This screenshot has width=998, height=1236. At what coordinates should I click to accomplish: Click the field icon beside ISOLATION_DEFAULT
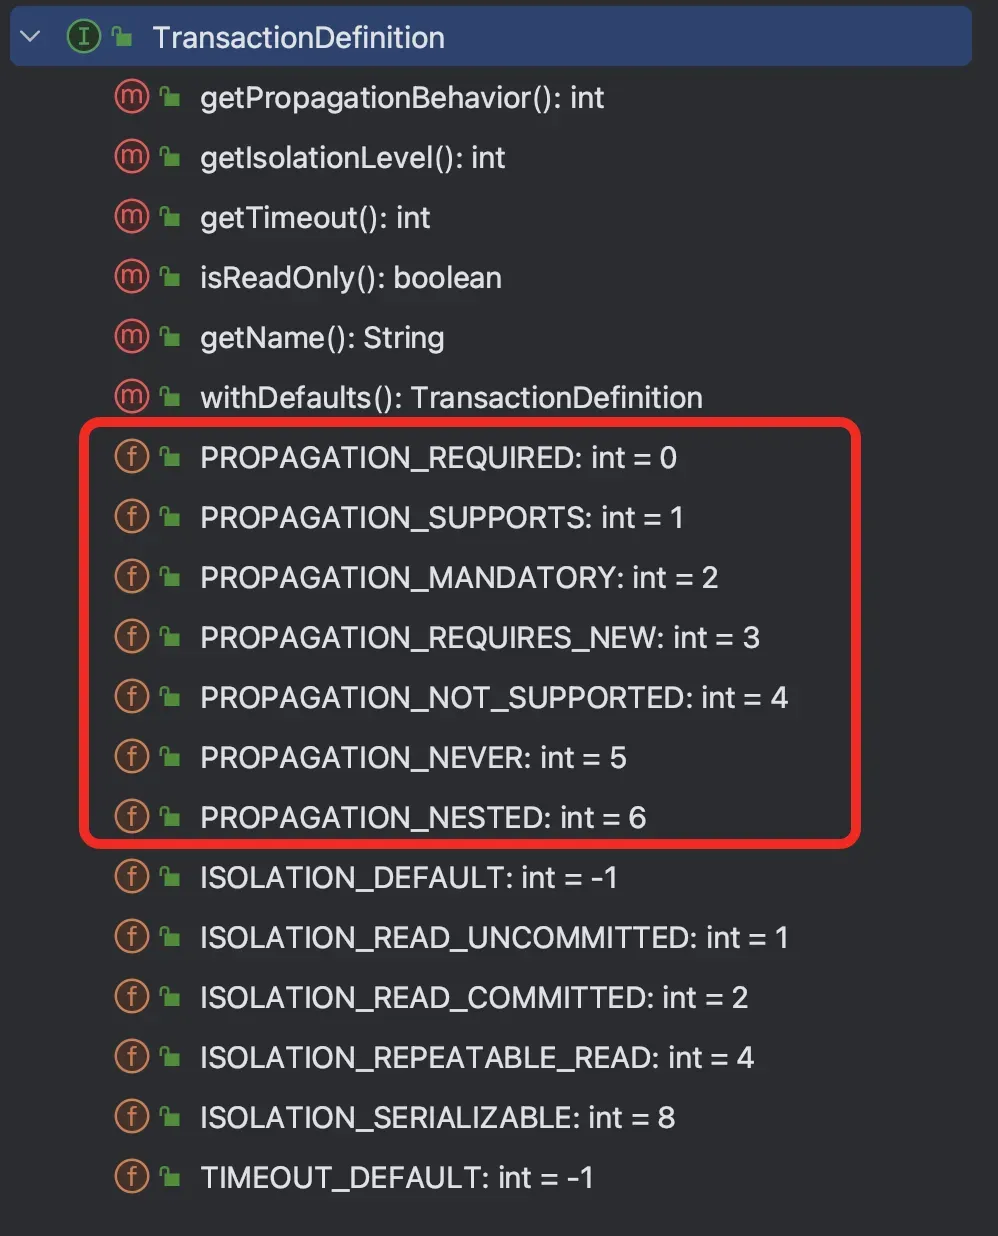131,876
